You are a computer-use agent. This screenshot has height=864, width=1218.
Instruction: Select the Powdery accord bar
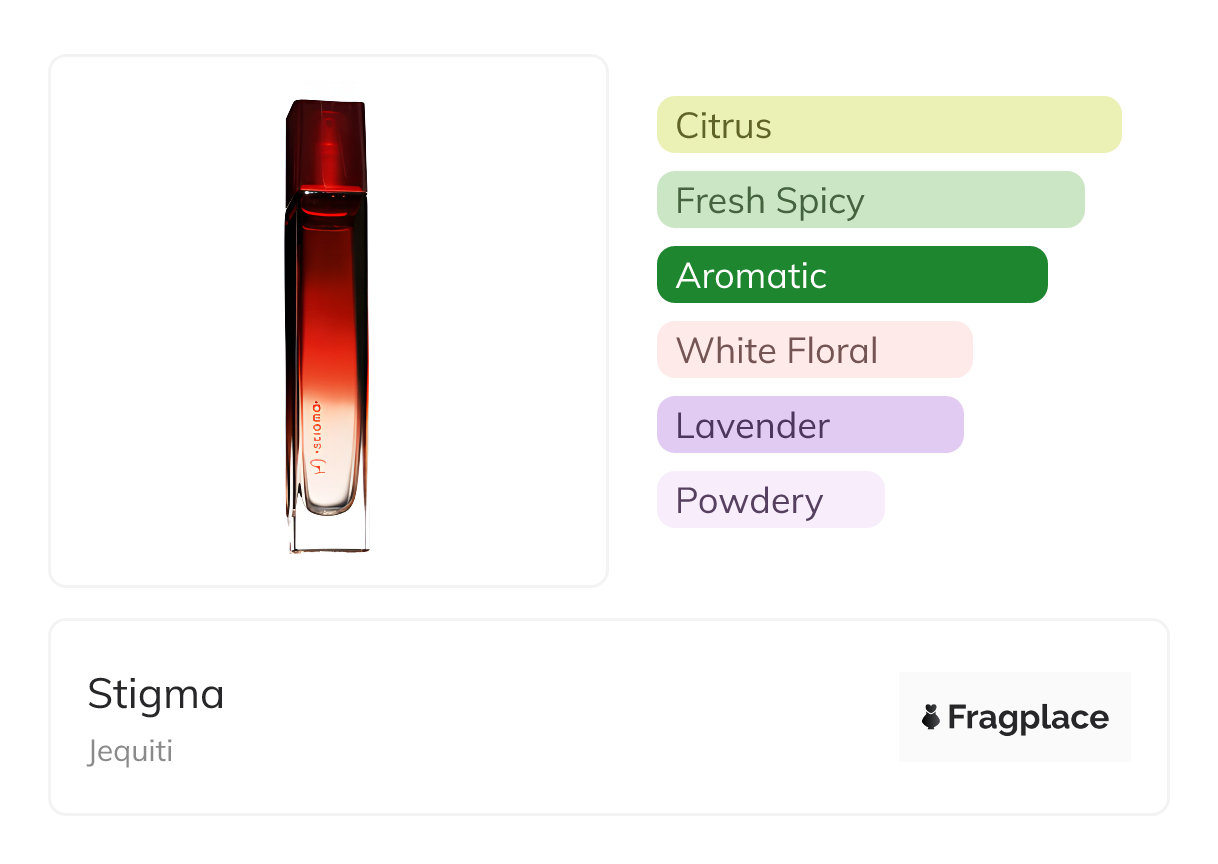[x=770, y=500]
